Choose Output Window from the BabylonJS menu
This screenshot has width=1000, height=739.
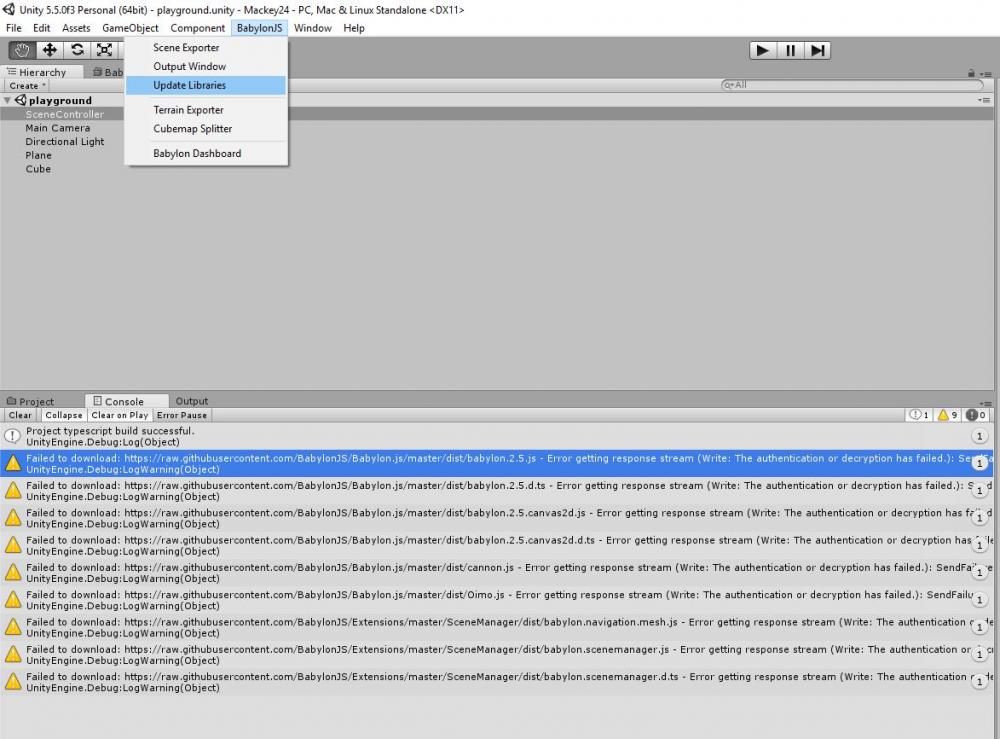click(206, 66)
